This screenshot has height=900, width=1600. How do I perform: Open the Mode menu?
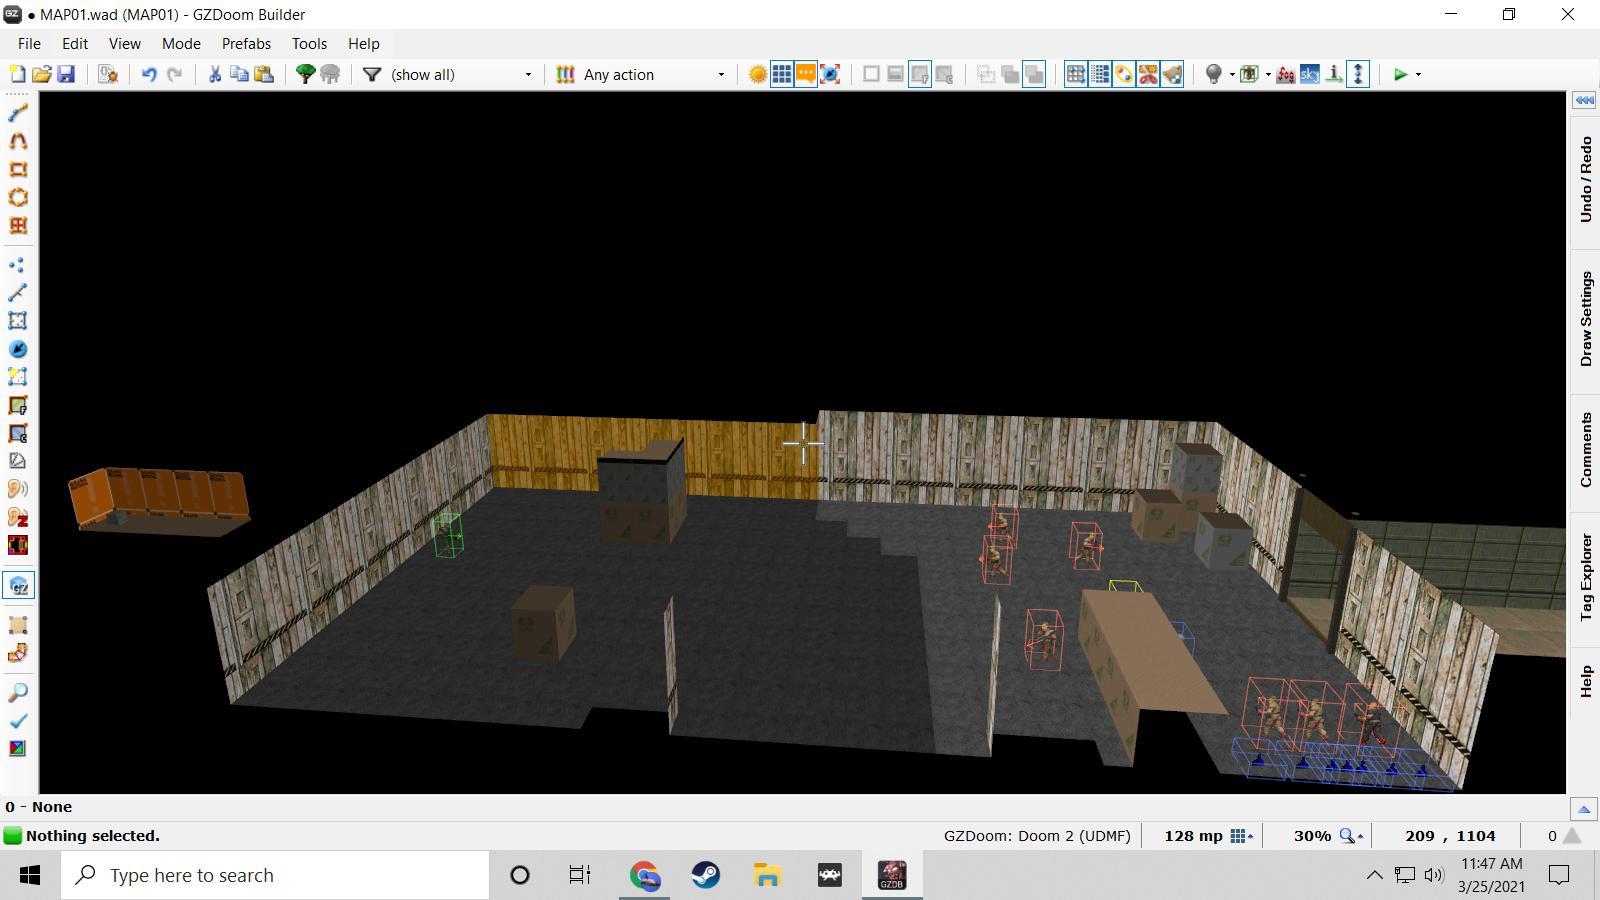coord(181,44)
